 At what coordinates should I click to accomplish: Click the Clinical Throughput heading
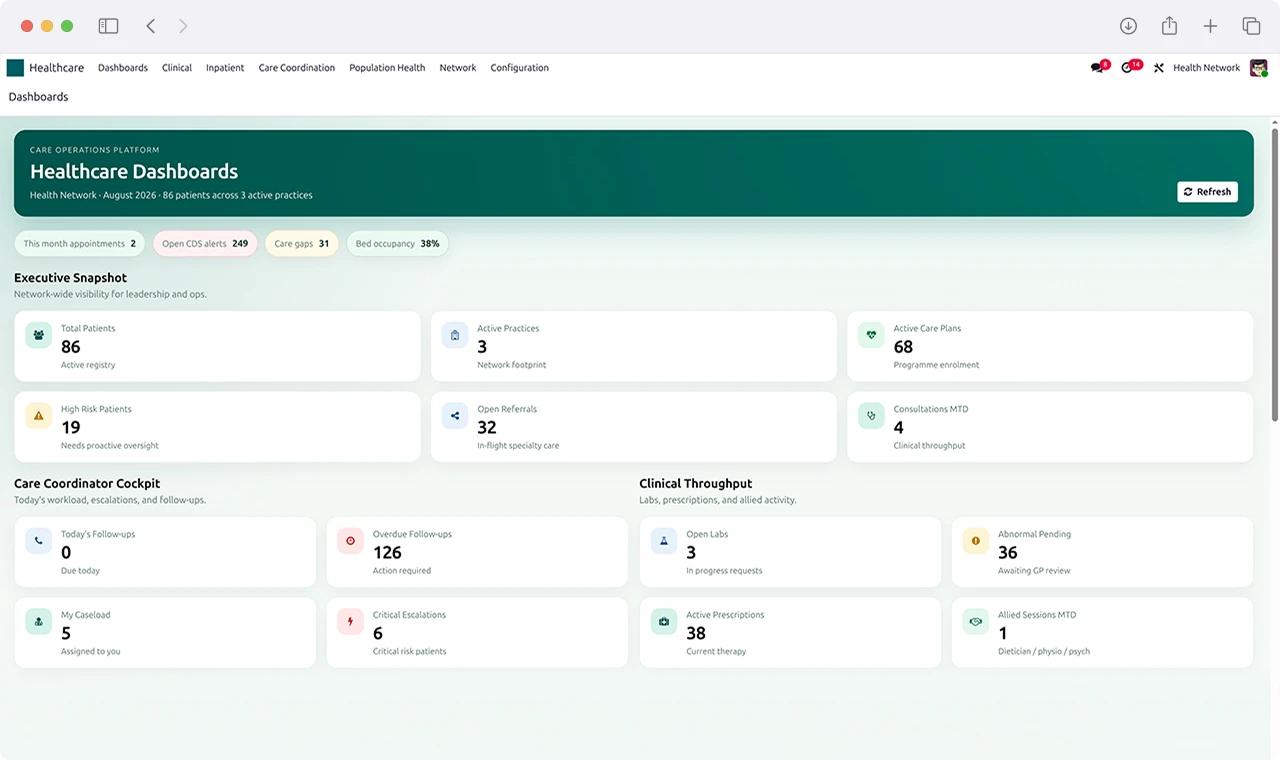696,483
